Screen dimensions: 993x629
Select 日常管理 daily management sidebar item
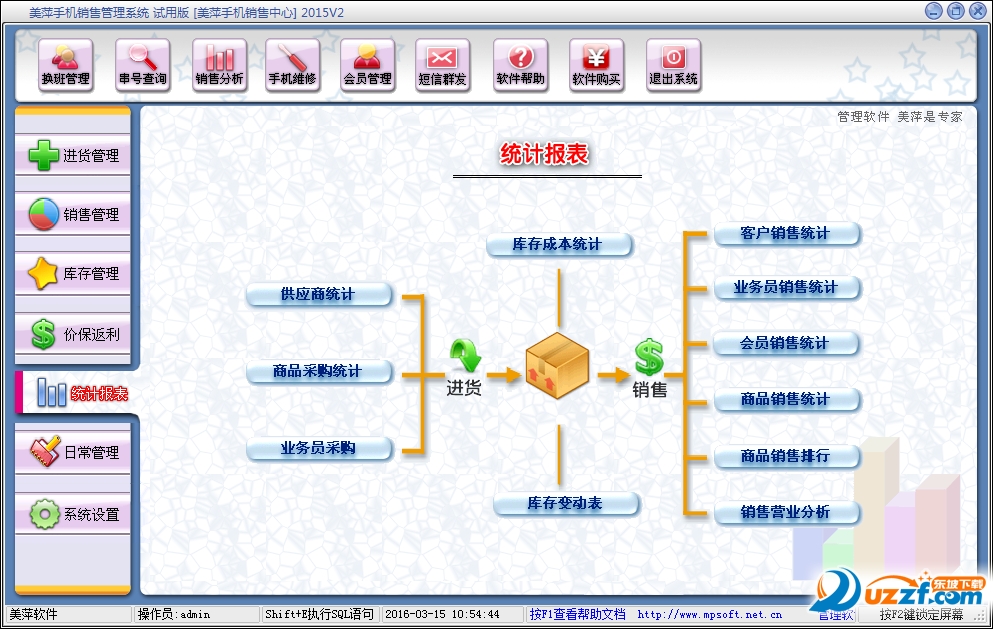click(x=73, y=452)
